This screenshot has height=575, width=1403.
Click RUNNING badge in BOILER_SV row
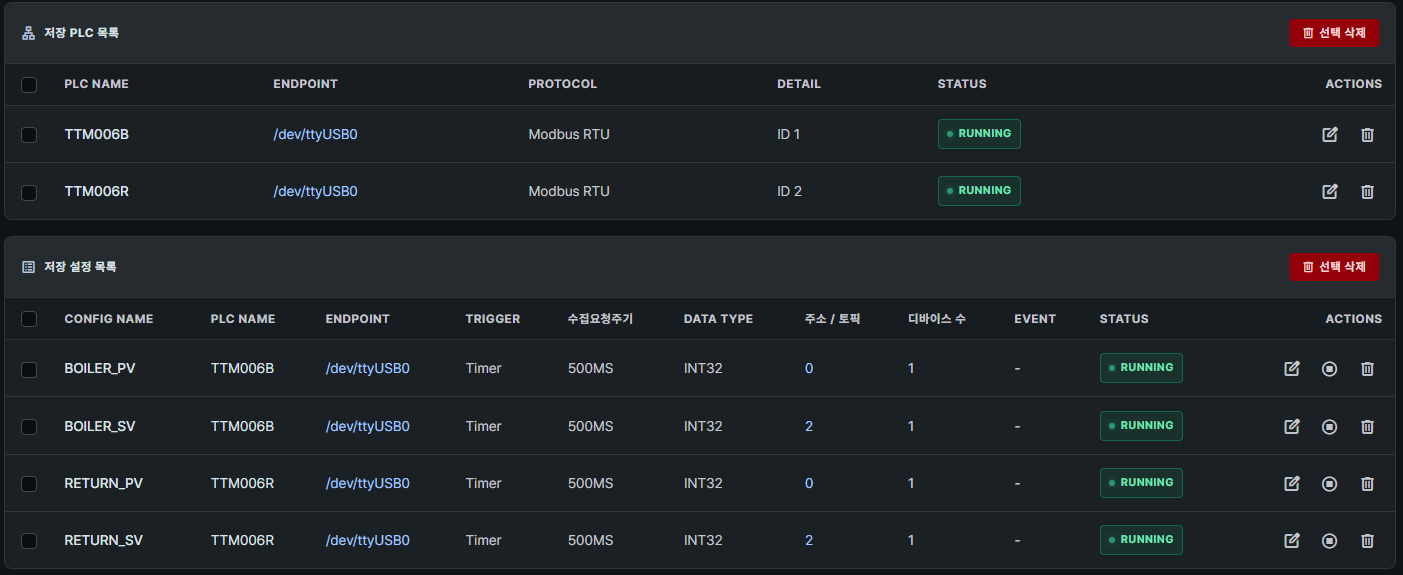[1141, 426]
